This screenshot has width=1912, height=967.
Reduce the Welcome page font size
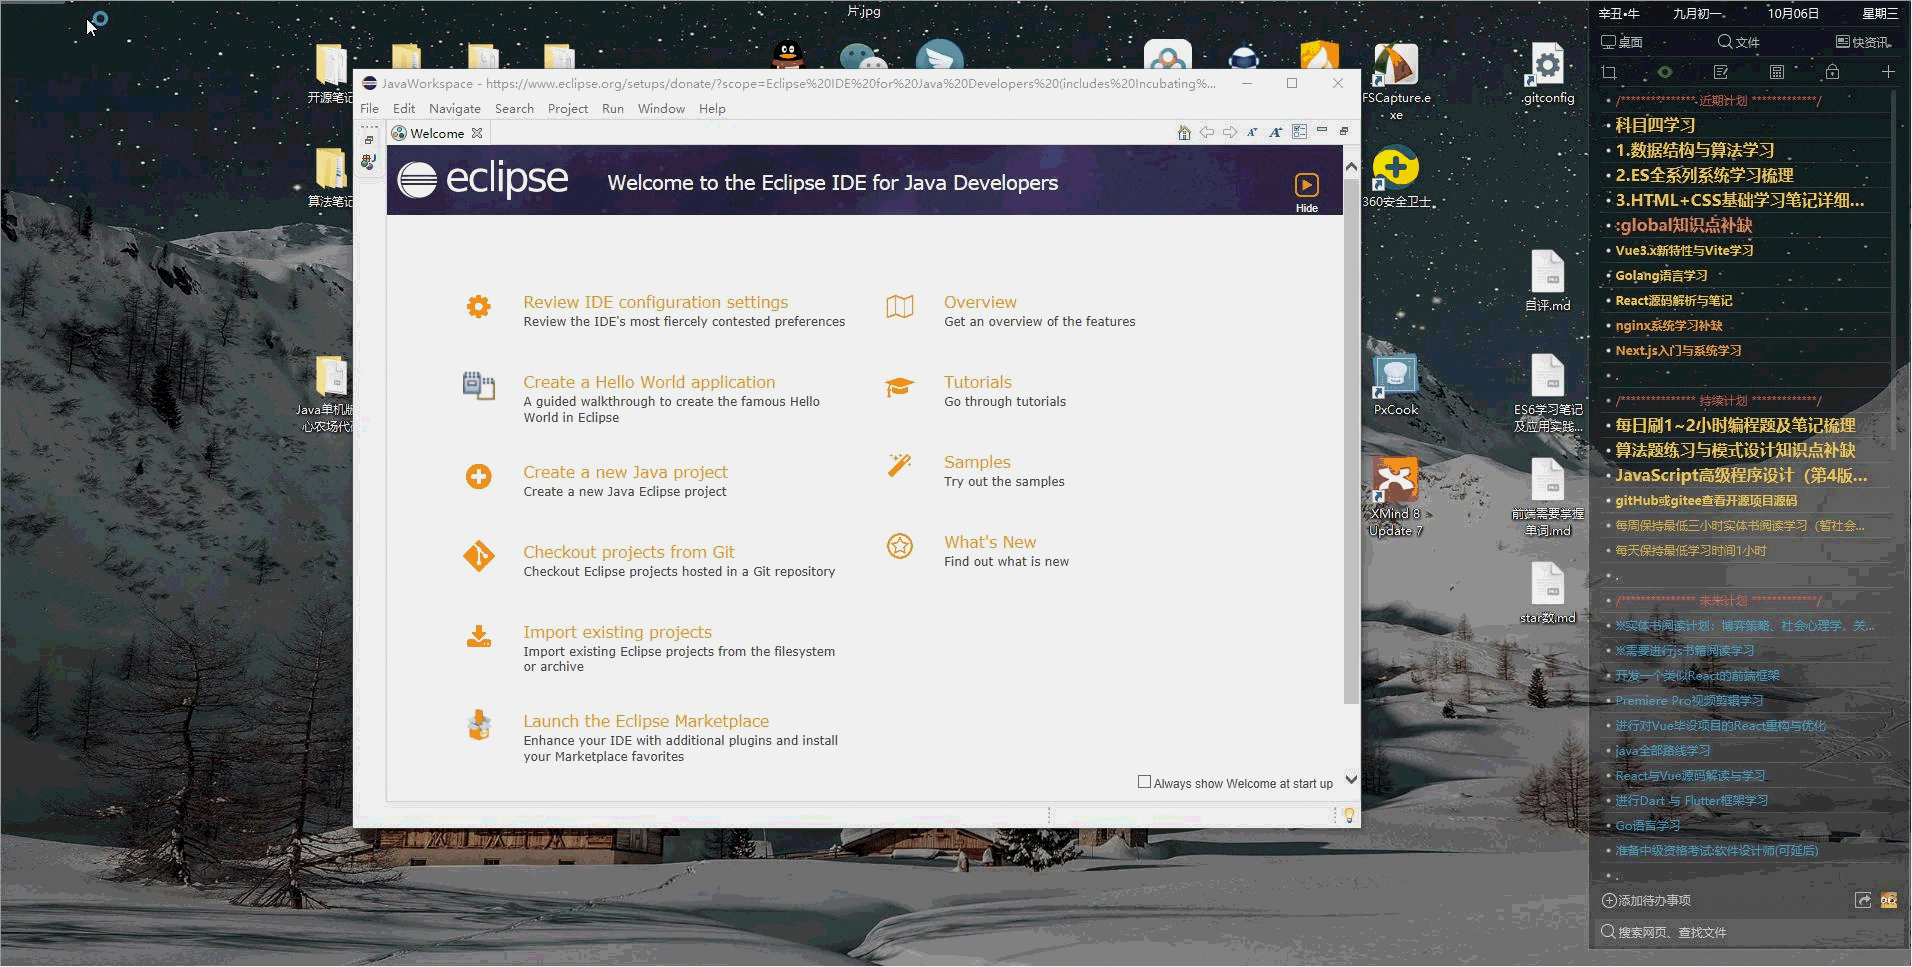pyautogui.click(x=1252, y=132)
